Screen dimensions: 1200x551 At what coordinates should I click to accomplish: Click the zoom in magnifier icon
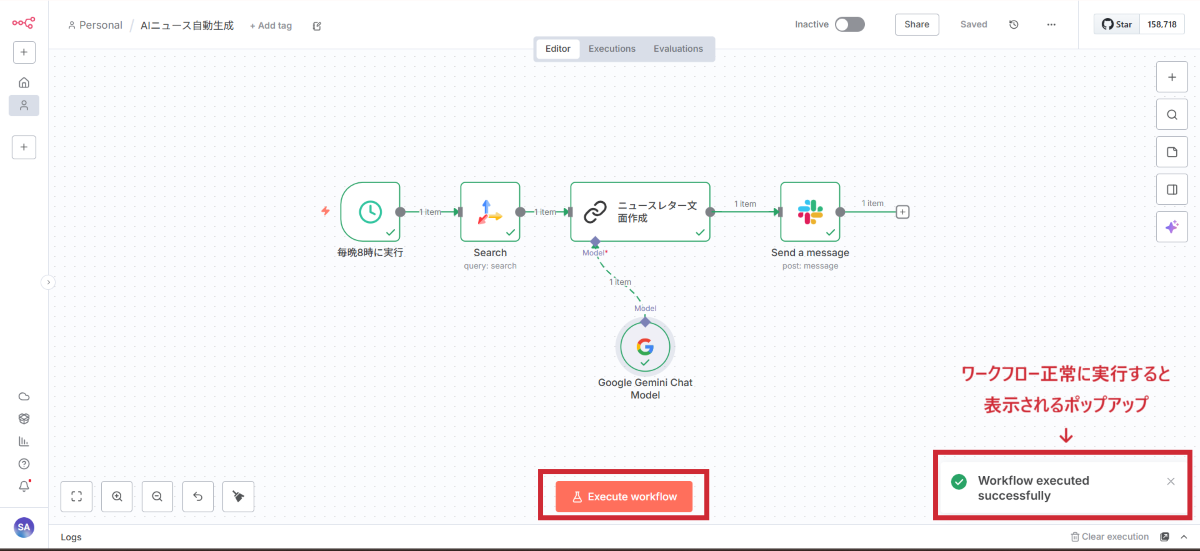click(117, 496)
